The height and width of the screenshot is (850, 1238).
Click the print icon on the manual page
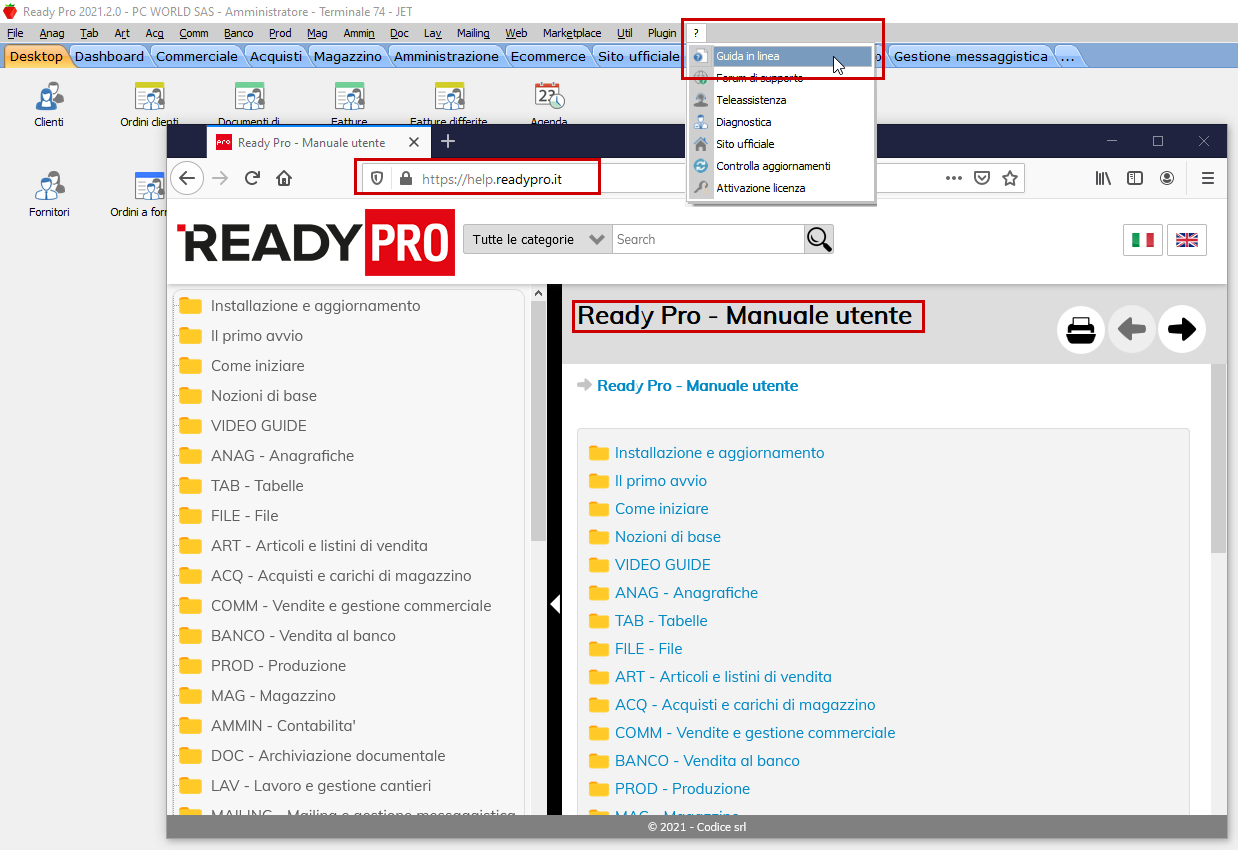1081,329
